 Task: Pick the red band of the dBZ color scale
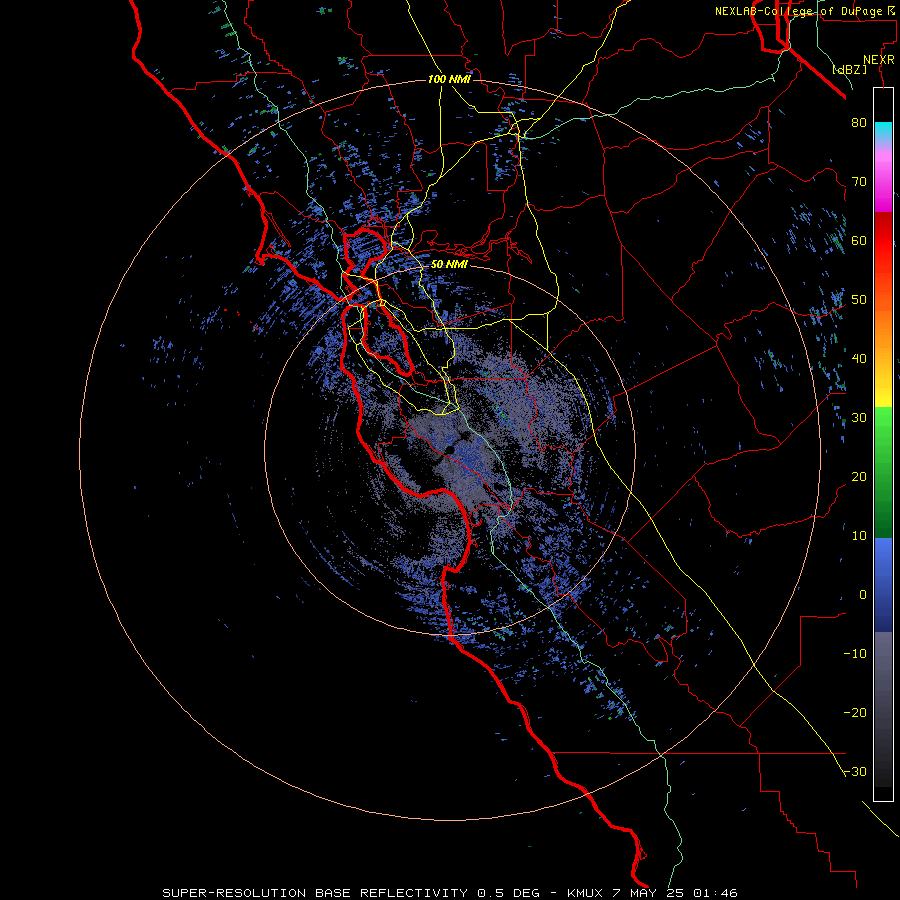[883, 241]
